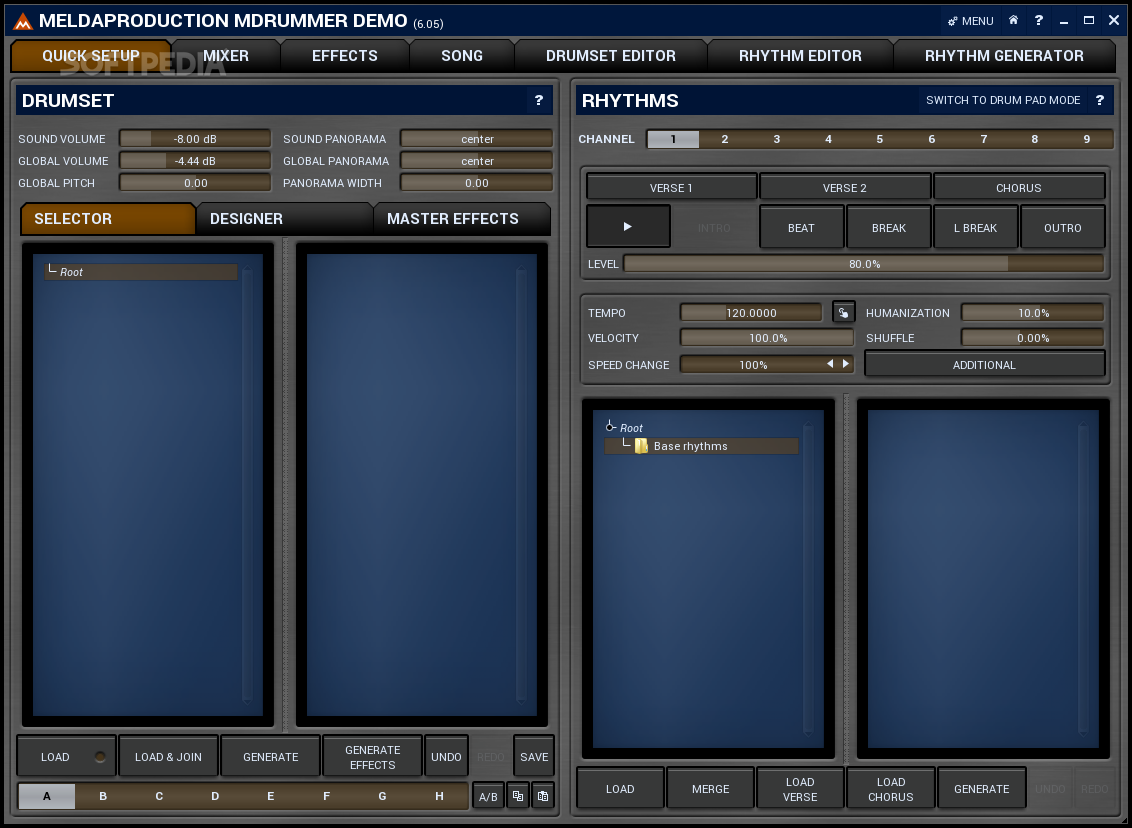Screen dimensions: 1132x828
Task: Click the Sound Volume slider
Action: tap(195, 139)
